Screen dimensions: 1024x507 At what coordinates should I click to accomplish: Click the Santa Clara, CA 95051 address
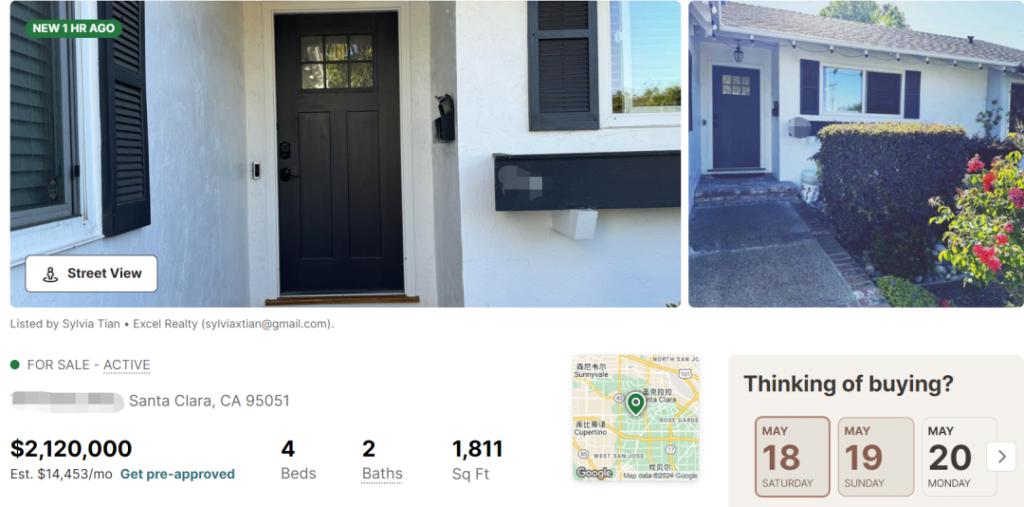click(x=209, y=401)
